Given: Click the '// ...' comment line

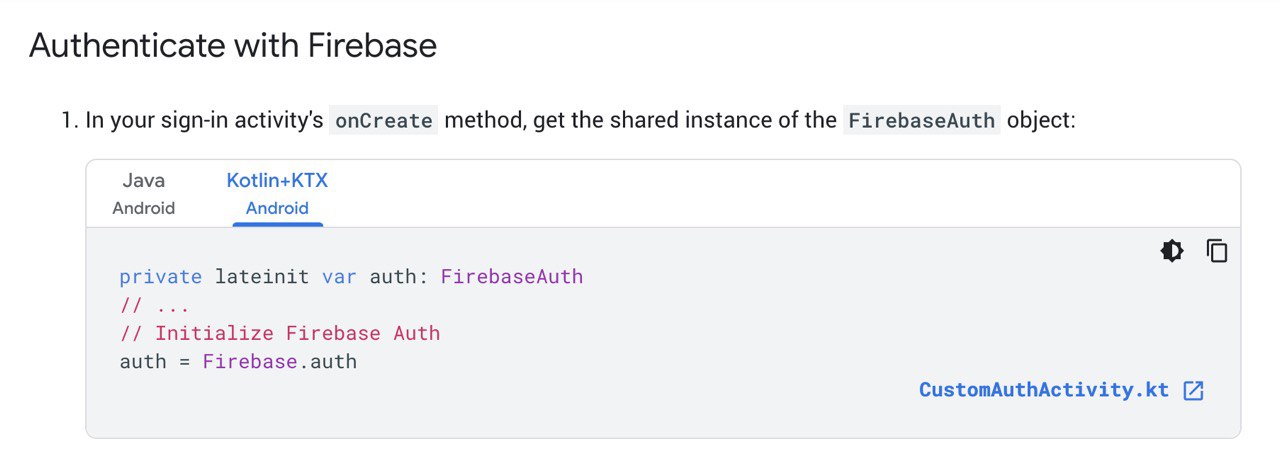Looking at the screenshot, I should pos(154,305).
